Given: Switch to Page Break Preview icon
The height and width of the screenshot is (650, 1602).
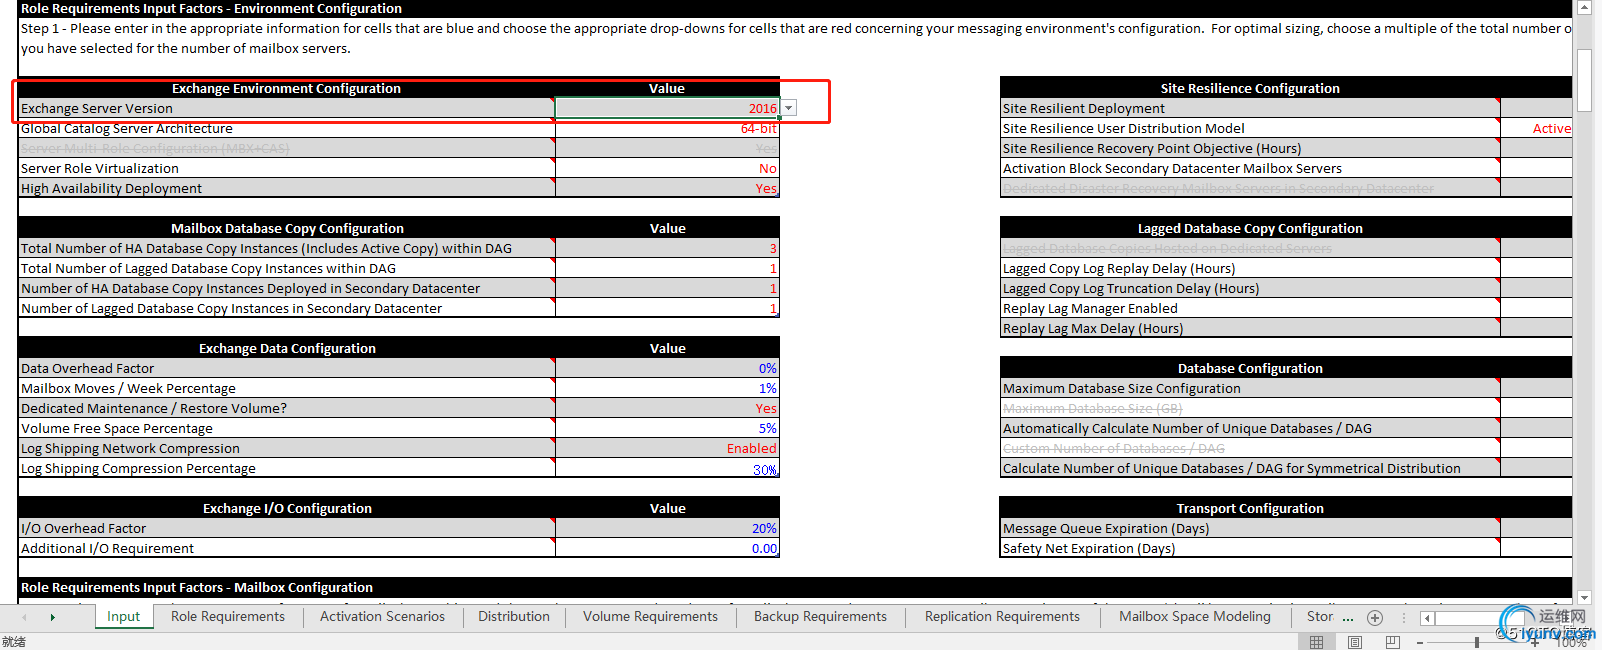Looking at the screenshot, I should (1392, 642).
